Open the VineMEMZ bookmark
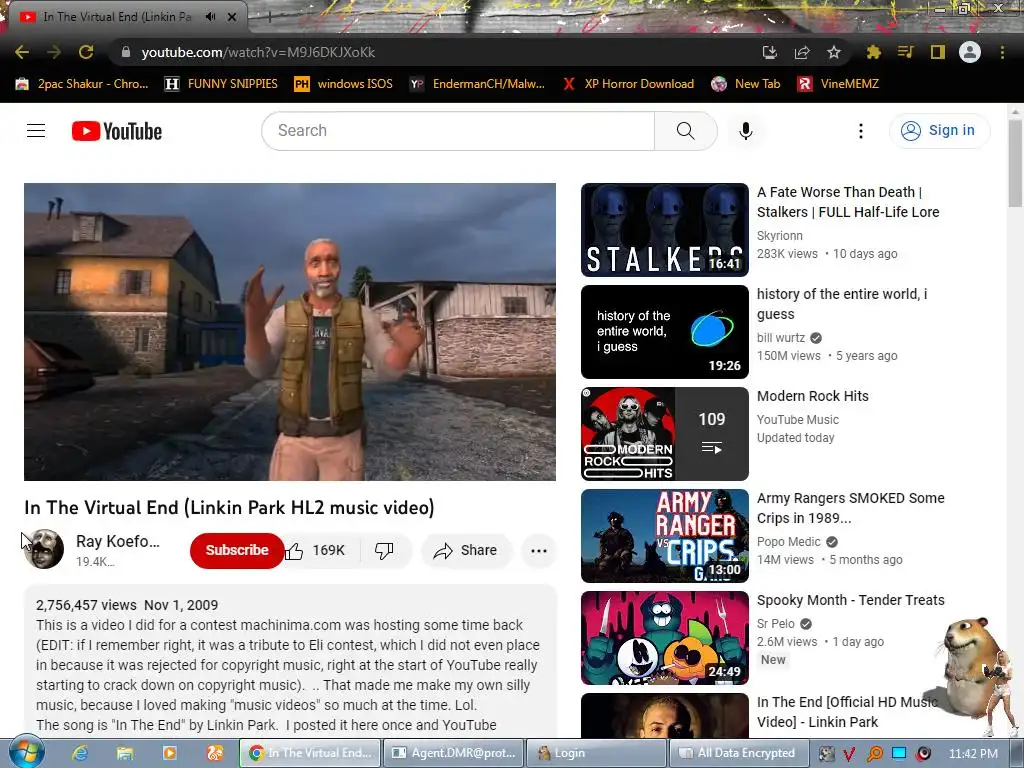Viewport: 1024px width, 768px height. 838,84
